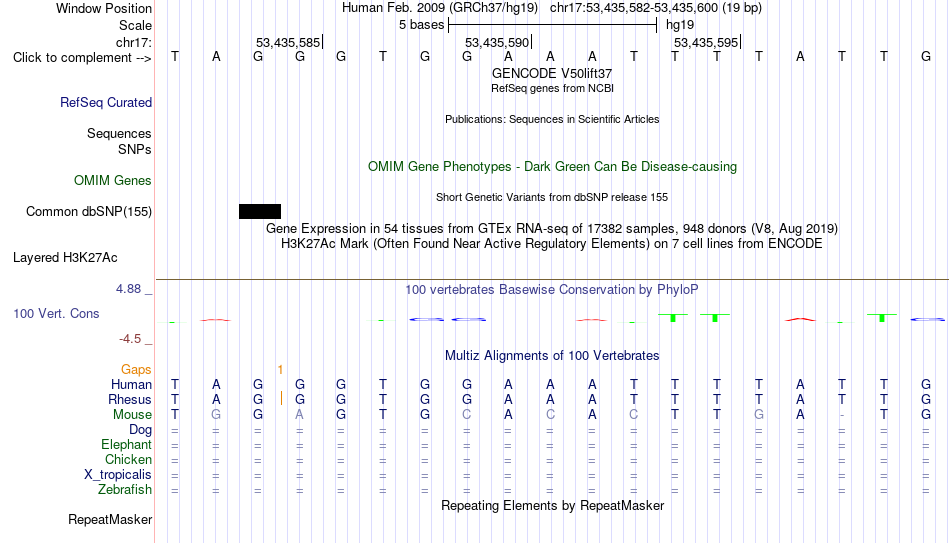
Task: Select the Rhesus alignment row label
Action: click(130, 400)
